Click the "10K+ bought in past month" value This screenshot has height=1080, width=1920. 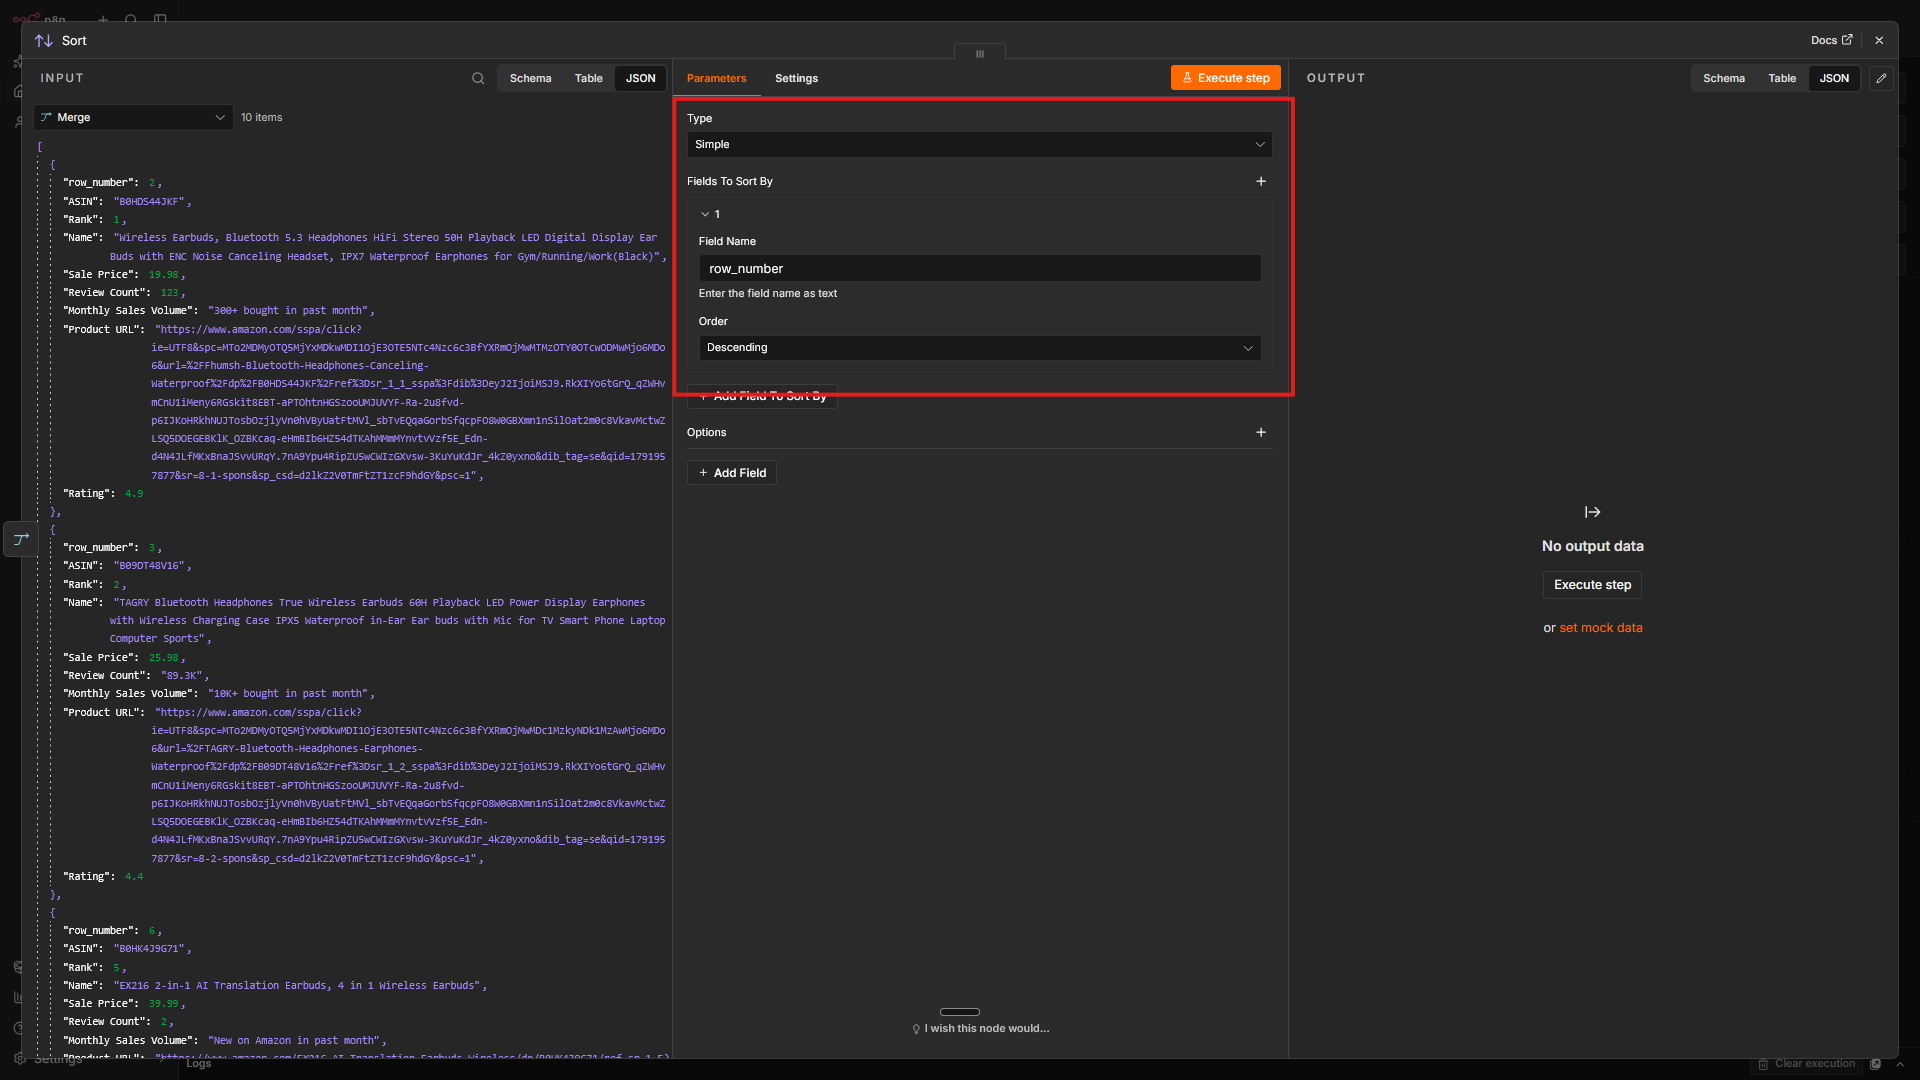point(290,693)
